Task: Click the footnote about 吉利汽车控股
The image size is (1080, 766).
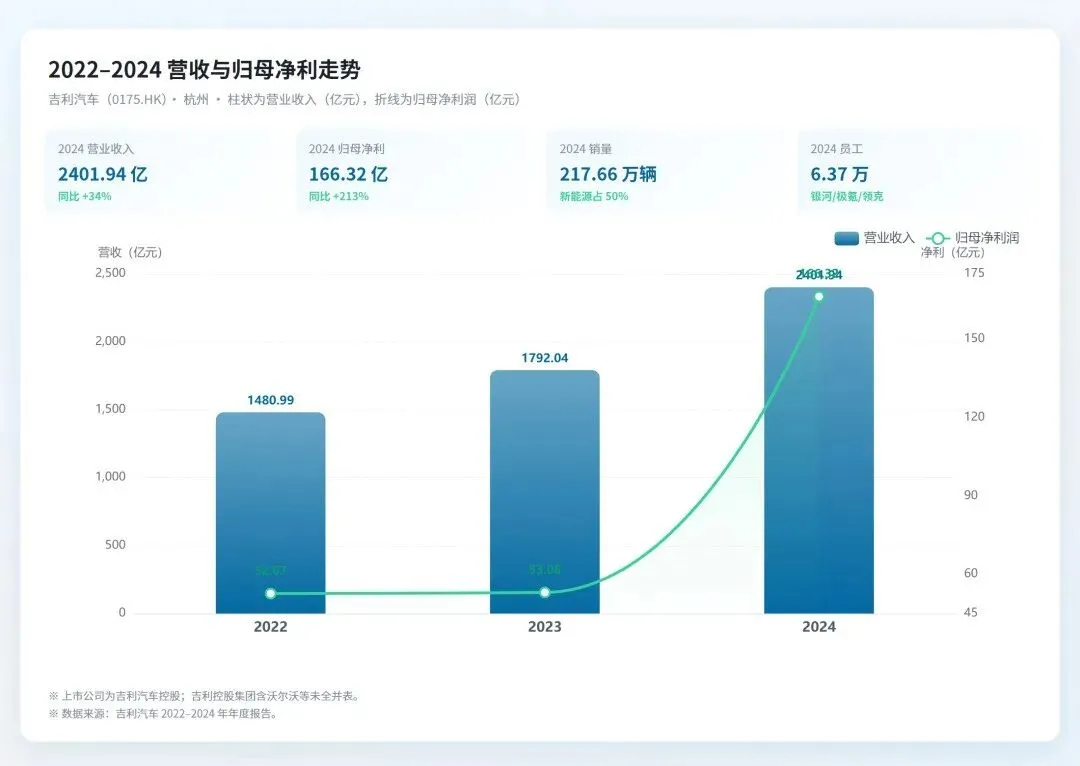Action: tap(205, 696)
